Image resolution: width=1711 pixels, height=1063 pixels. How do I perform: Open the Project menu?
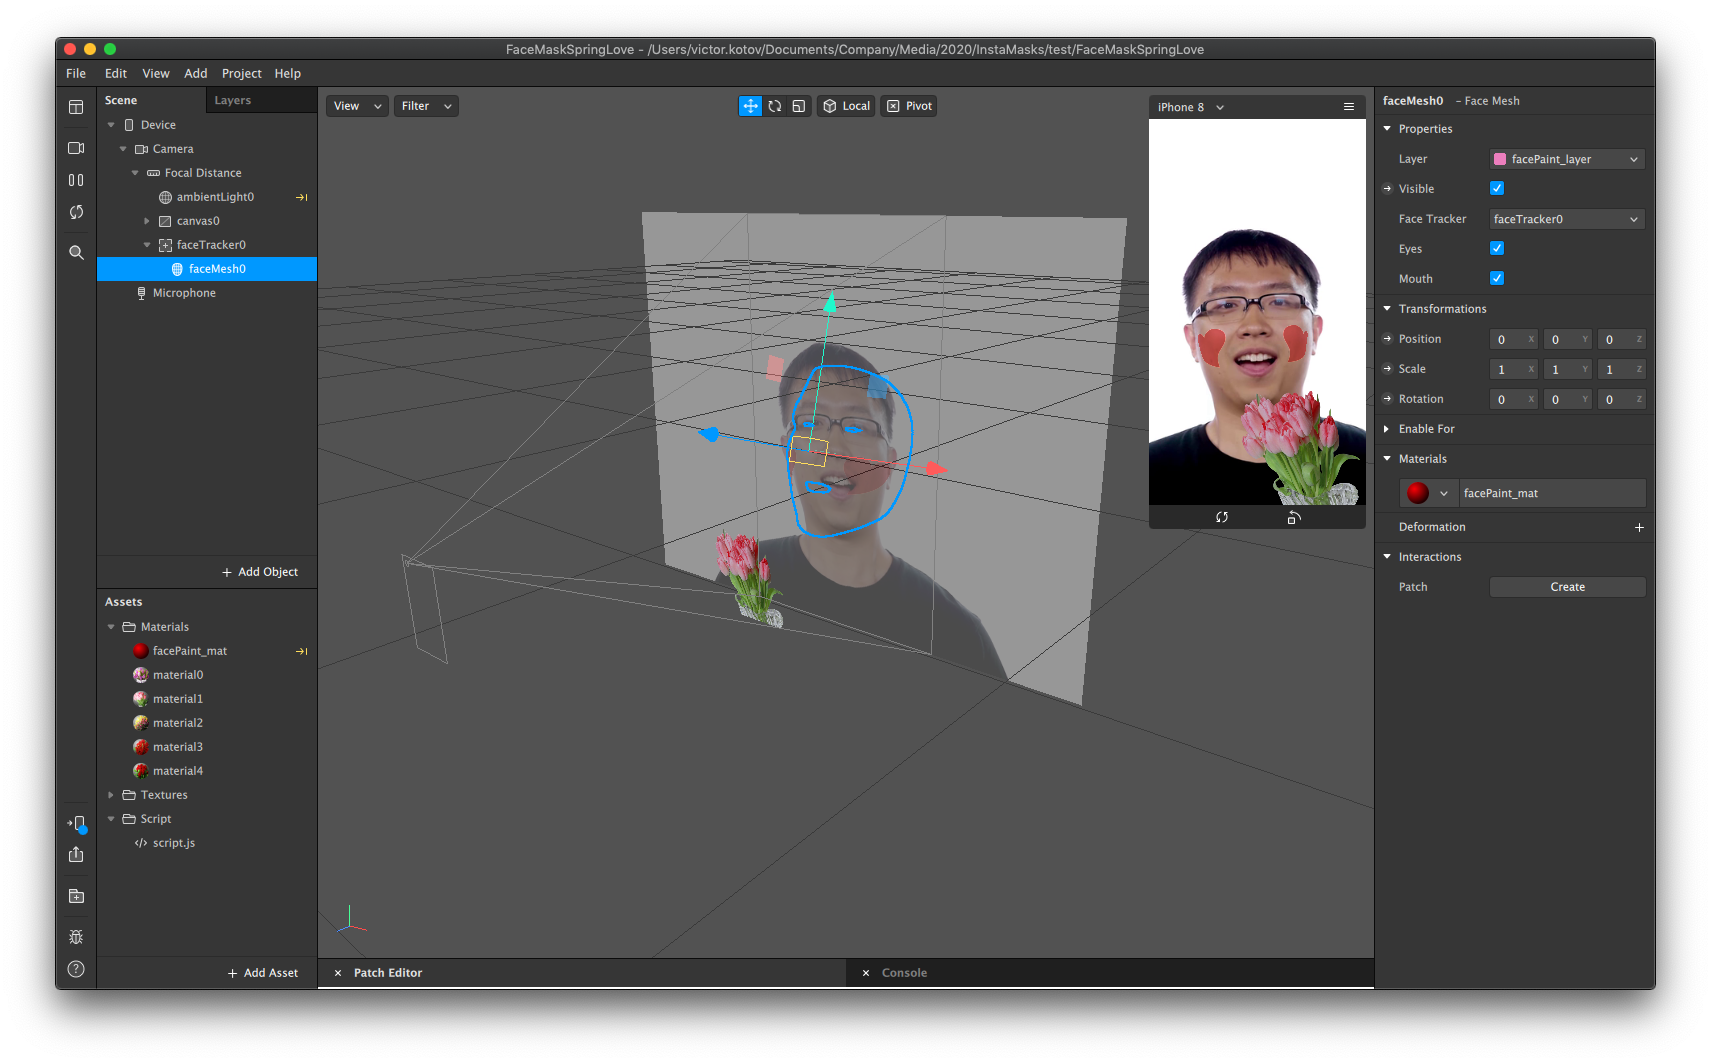[x=241, y=73]
